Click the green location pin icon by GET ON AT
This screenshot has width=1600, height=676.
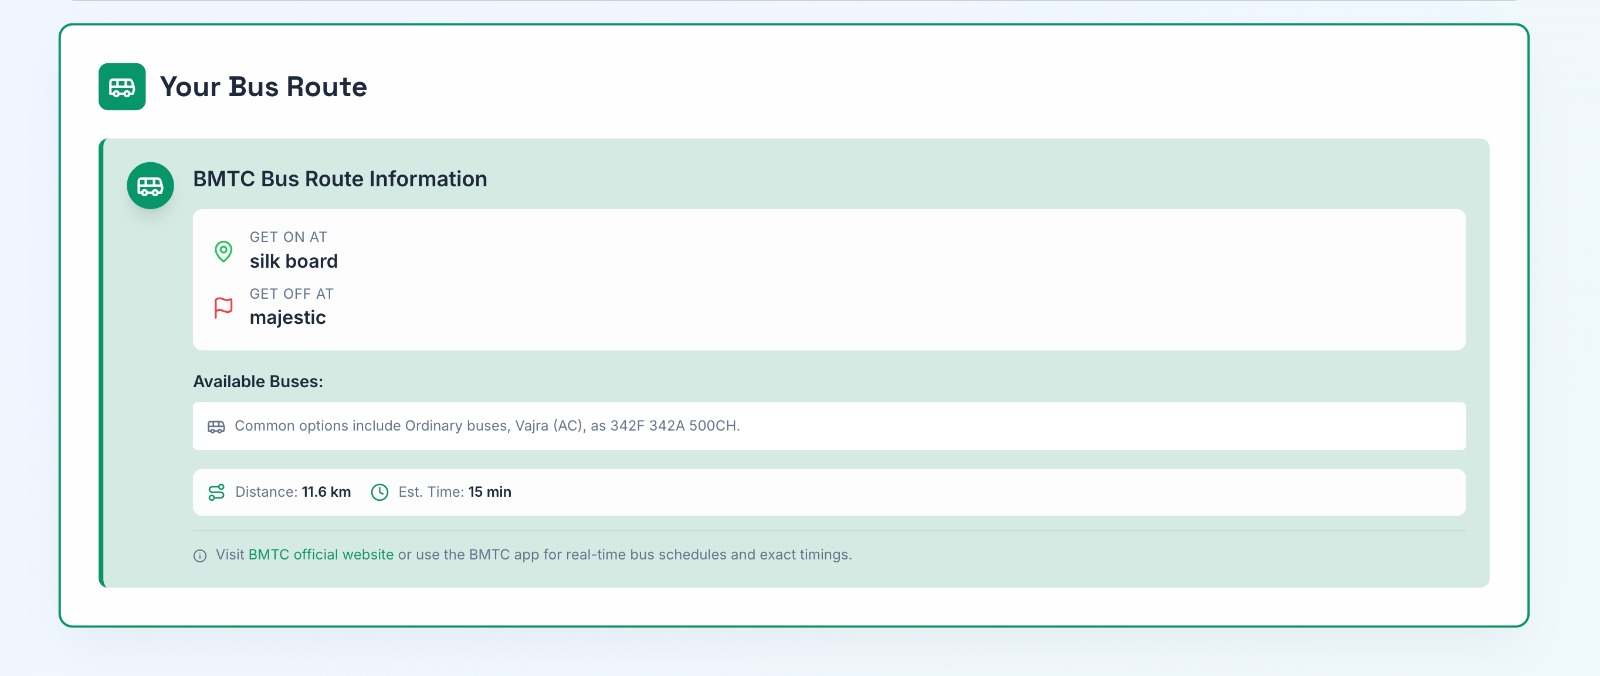point(224,251)
